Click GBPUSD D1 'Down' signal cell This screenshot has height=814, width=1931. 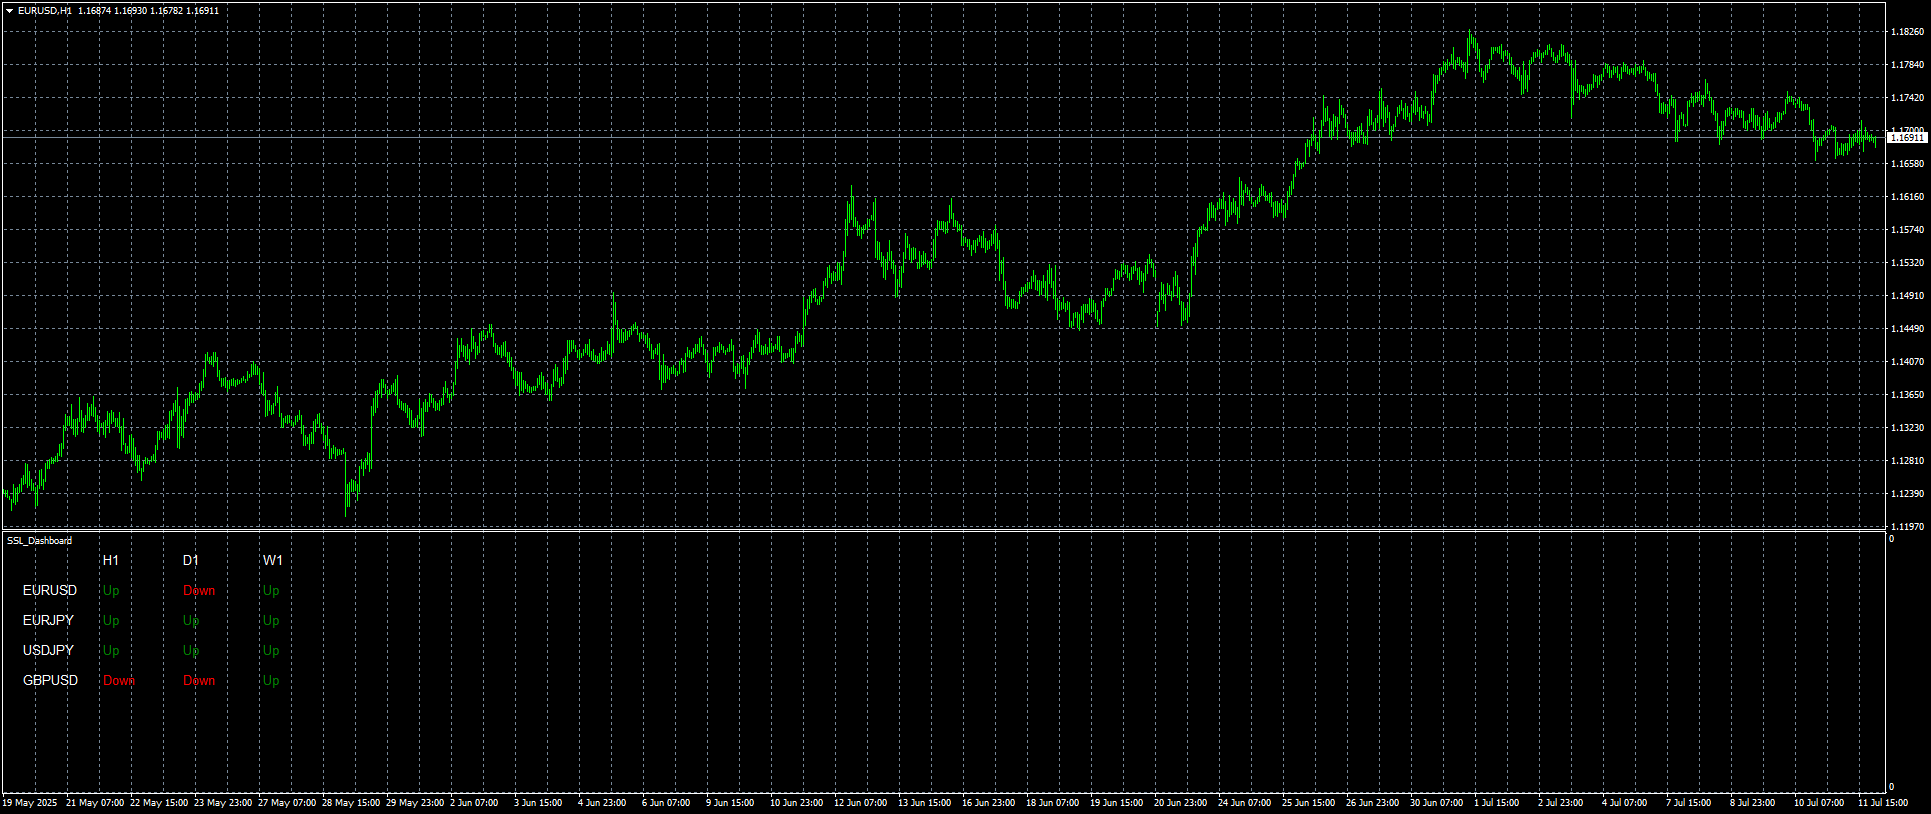coord(199,680)
